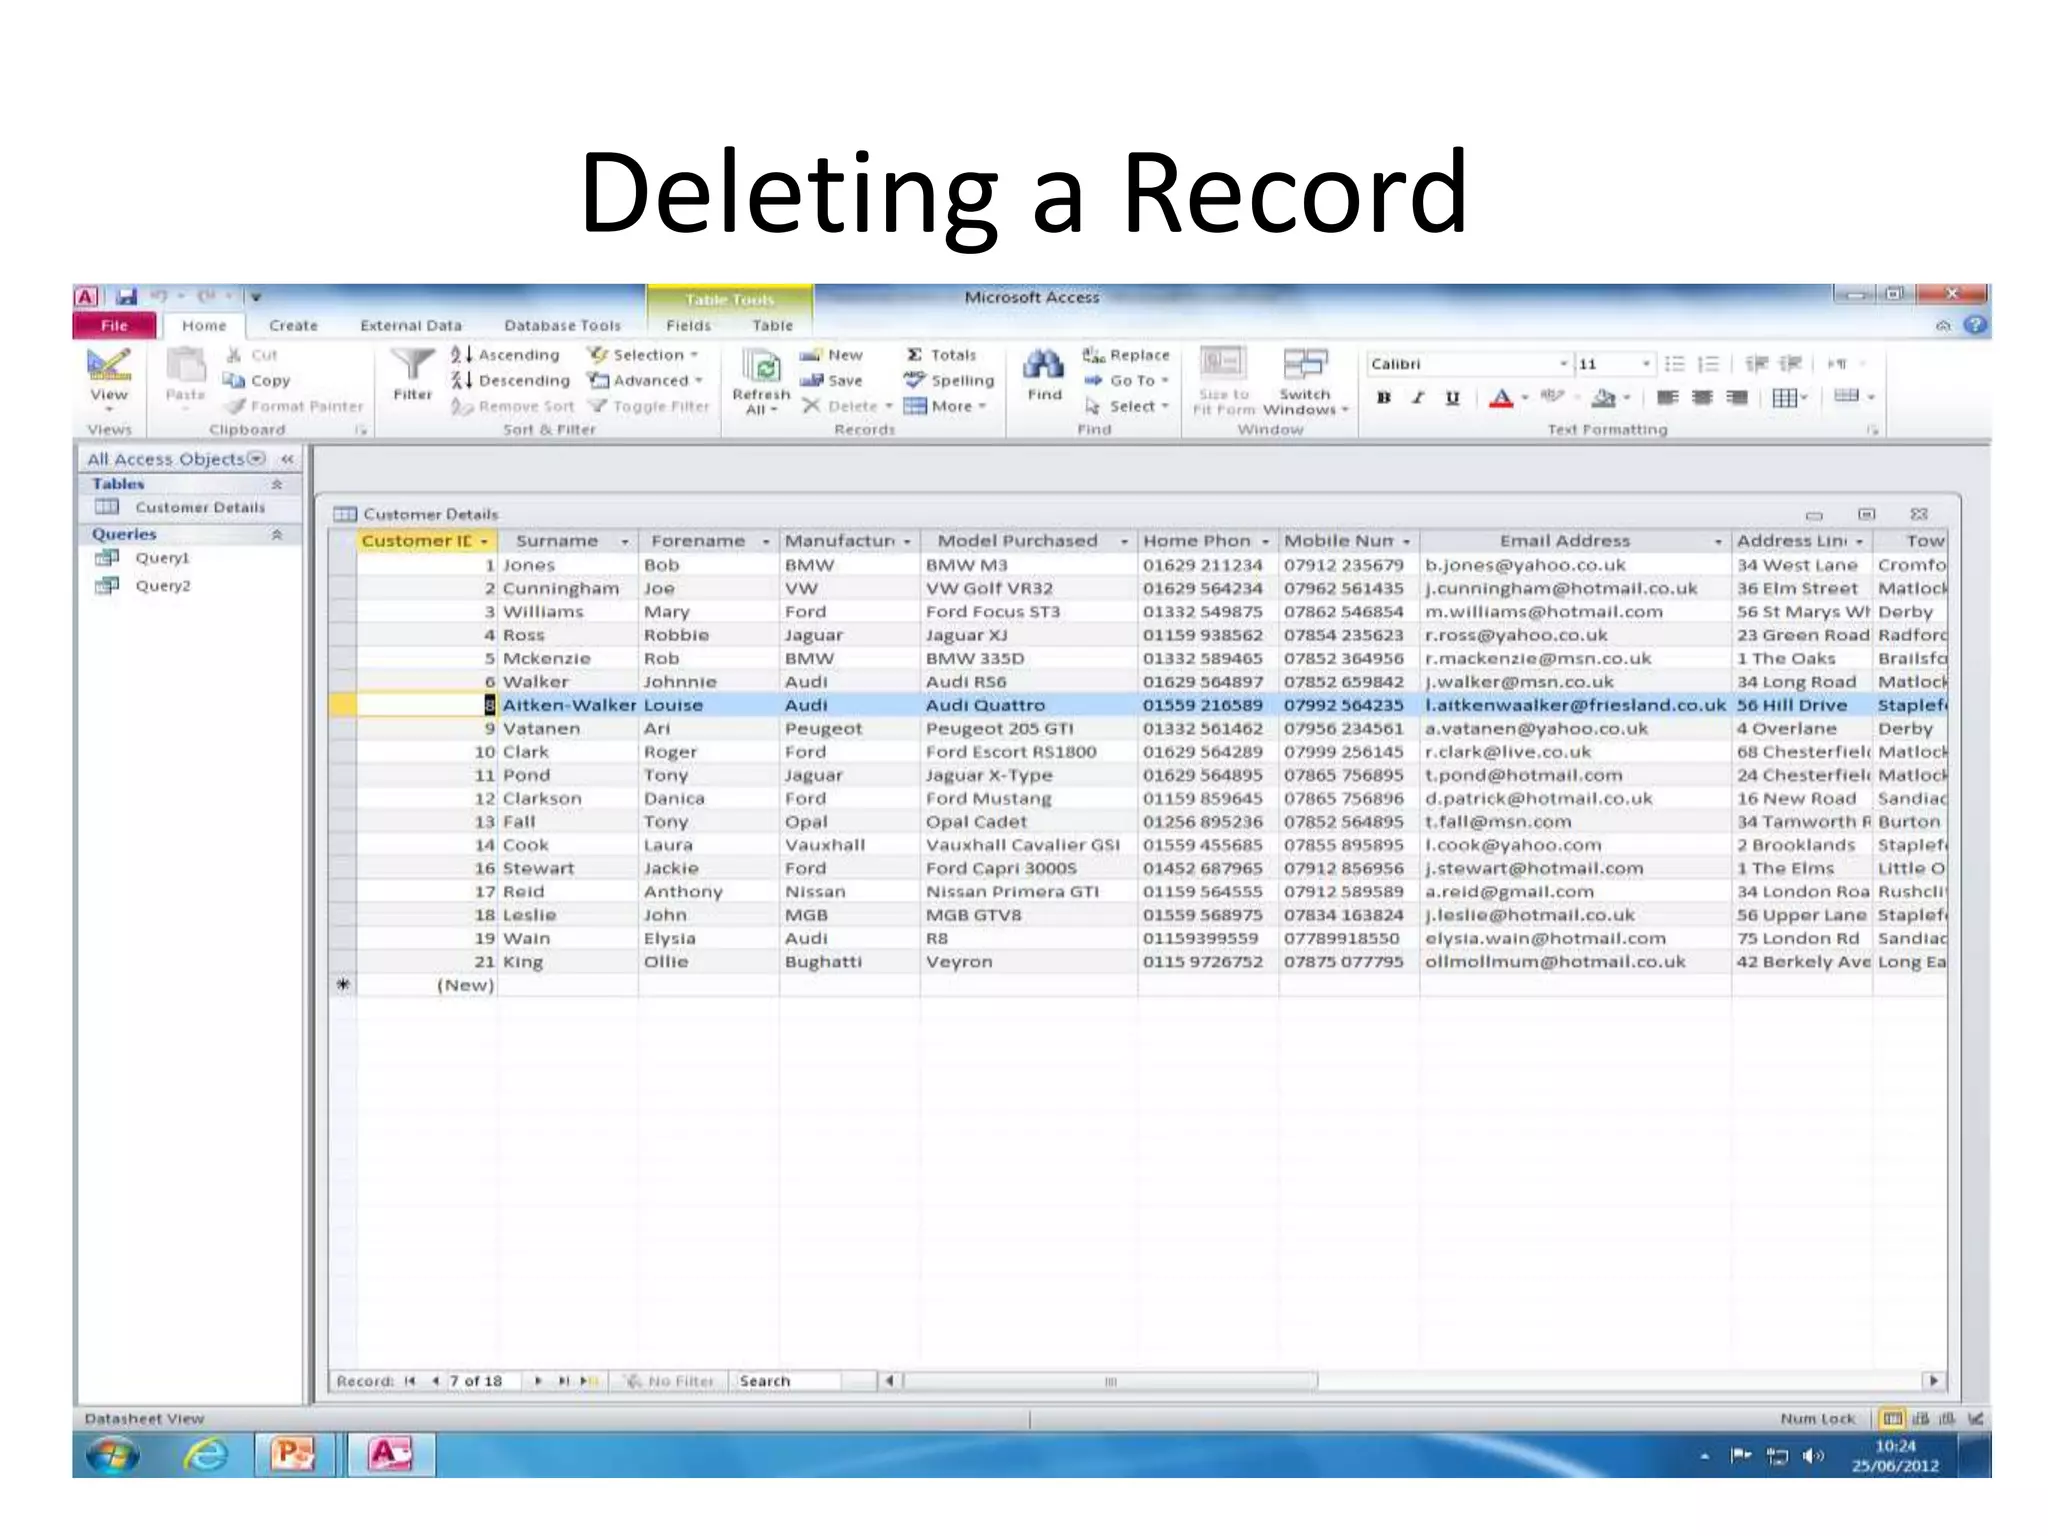
Task: Switch to the Create ribbon tab
Action: point(293,325)
